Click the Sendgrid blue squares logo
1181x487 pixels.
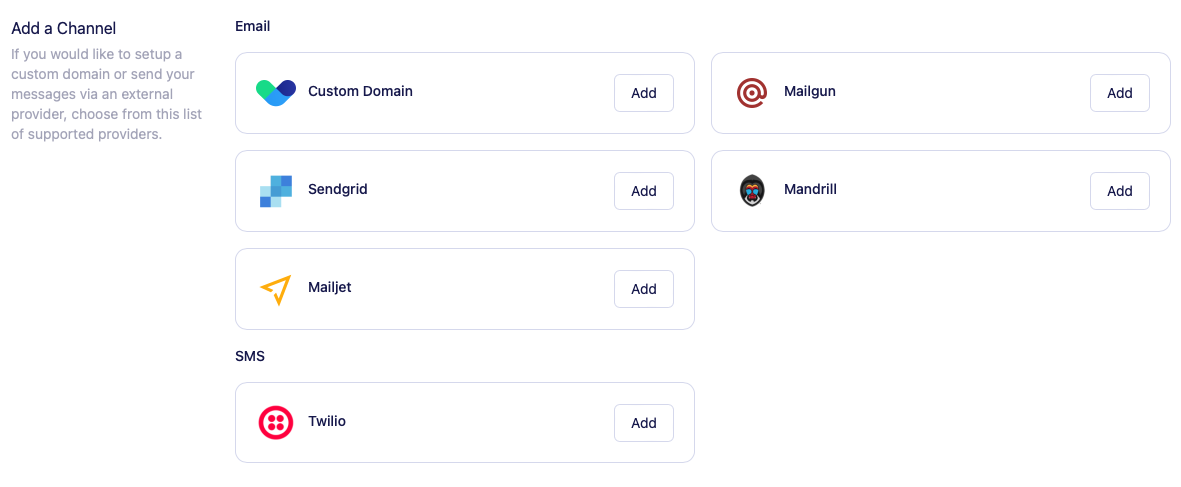point(276,190)
